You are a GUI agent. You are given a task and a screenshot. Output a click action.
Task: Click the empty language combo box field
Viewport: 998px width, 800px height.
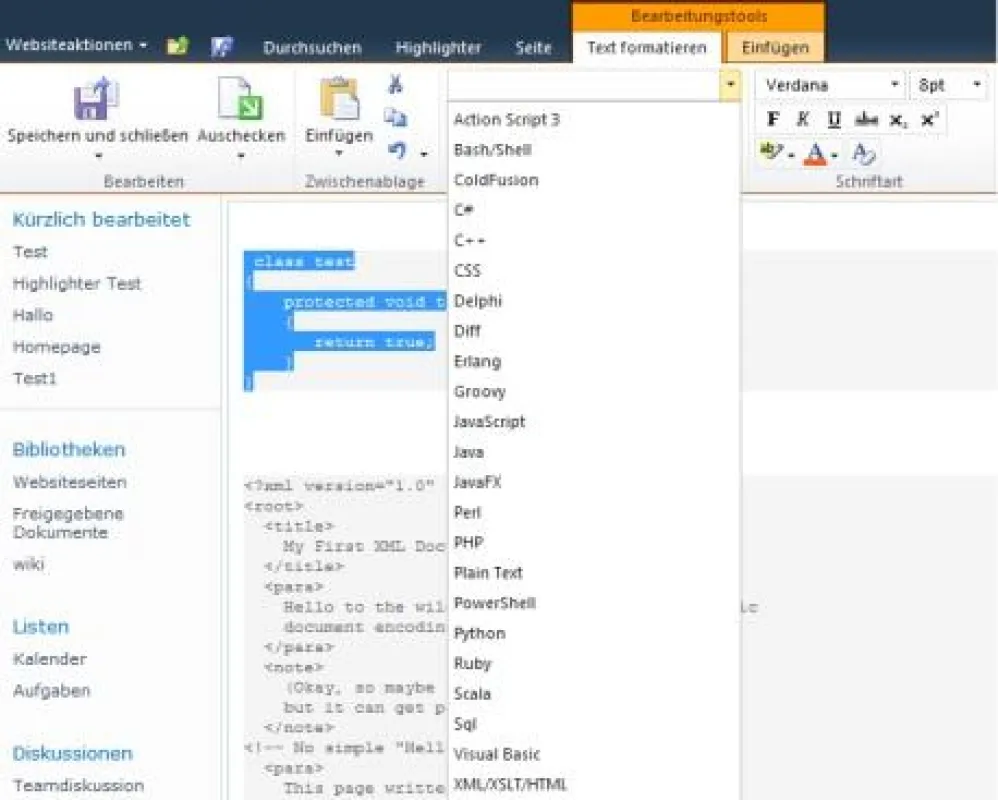pyautogui.click(x=584, y=85)
